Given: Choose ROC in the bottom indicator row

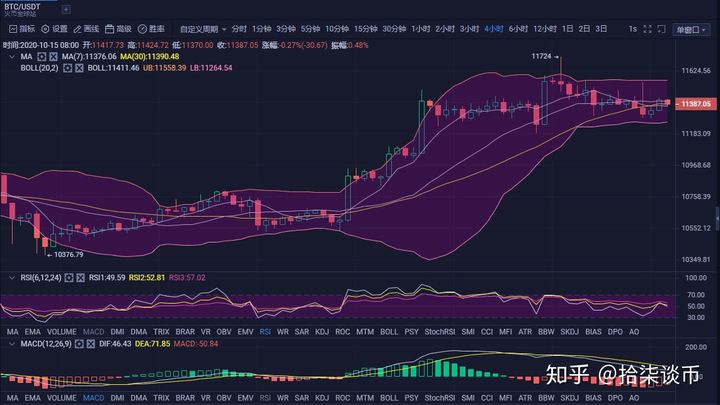Looking at the screenshot, I should pos(343,398).
